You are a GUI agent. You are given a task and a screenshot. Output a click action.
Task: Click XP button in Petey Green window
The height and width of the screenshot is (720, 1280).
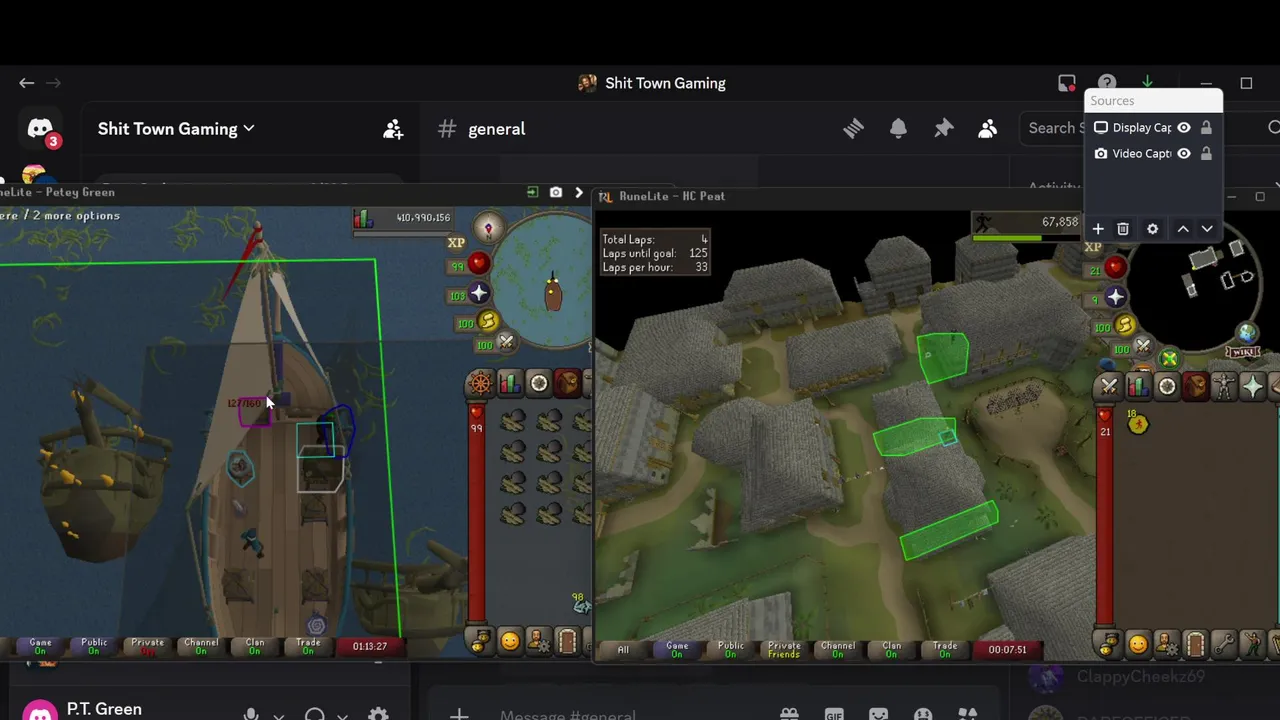click(x=456, y=243)
